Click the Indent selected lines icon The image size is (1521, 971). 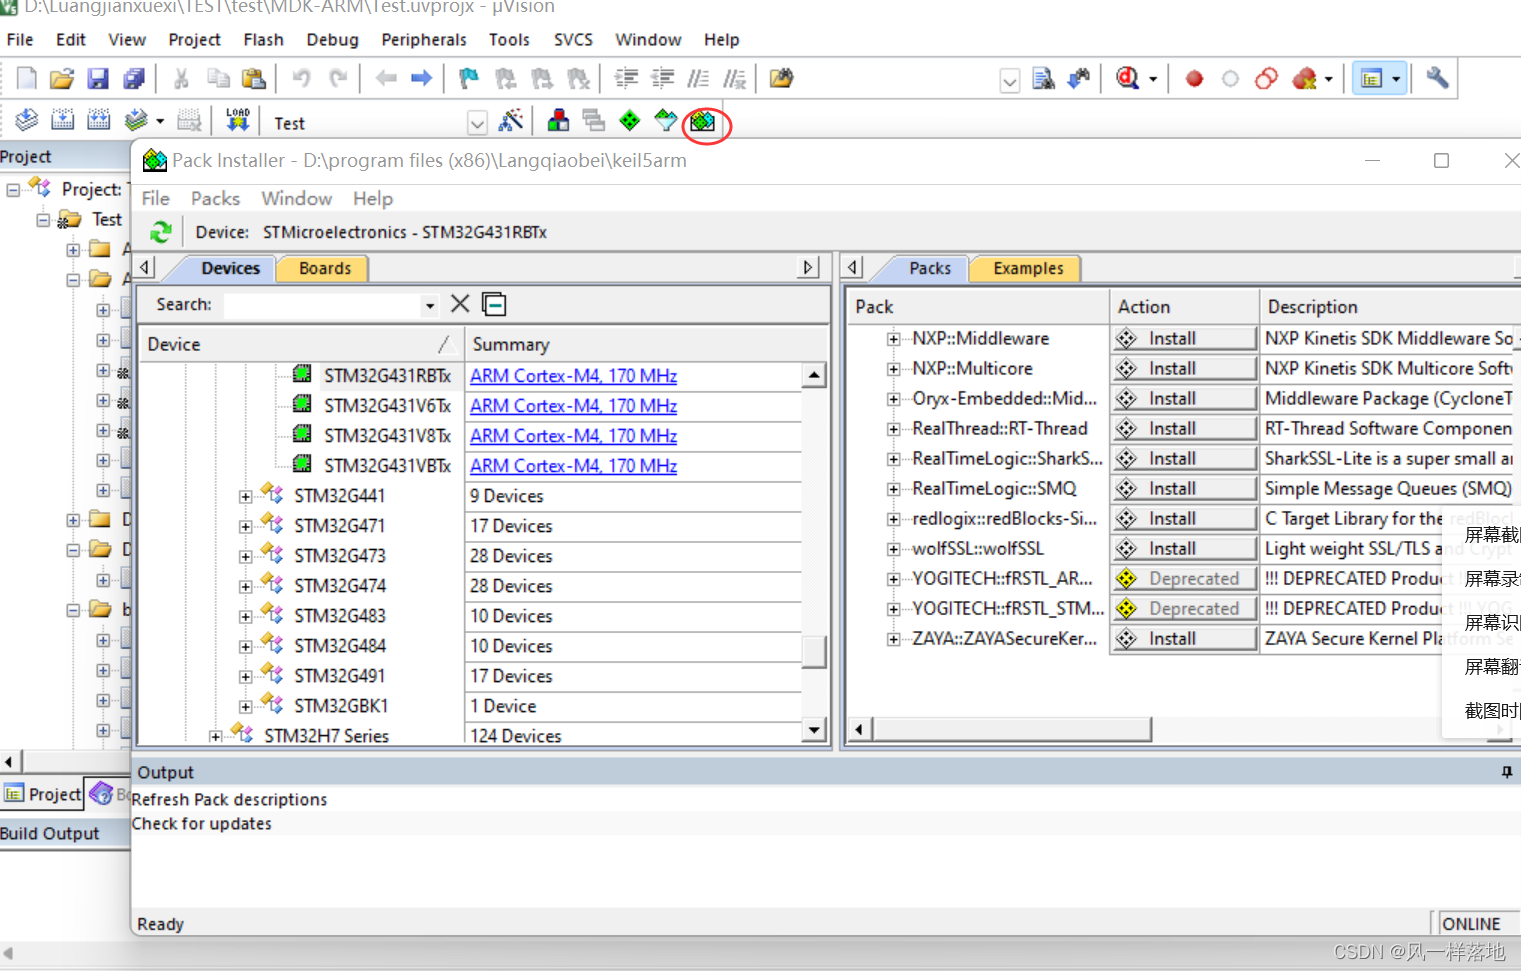(x=626, y=78)
